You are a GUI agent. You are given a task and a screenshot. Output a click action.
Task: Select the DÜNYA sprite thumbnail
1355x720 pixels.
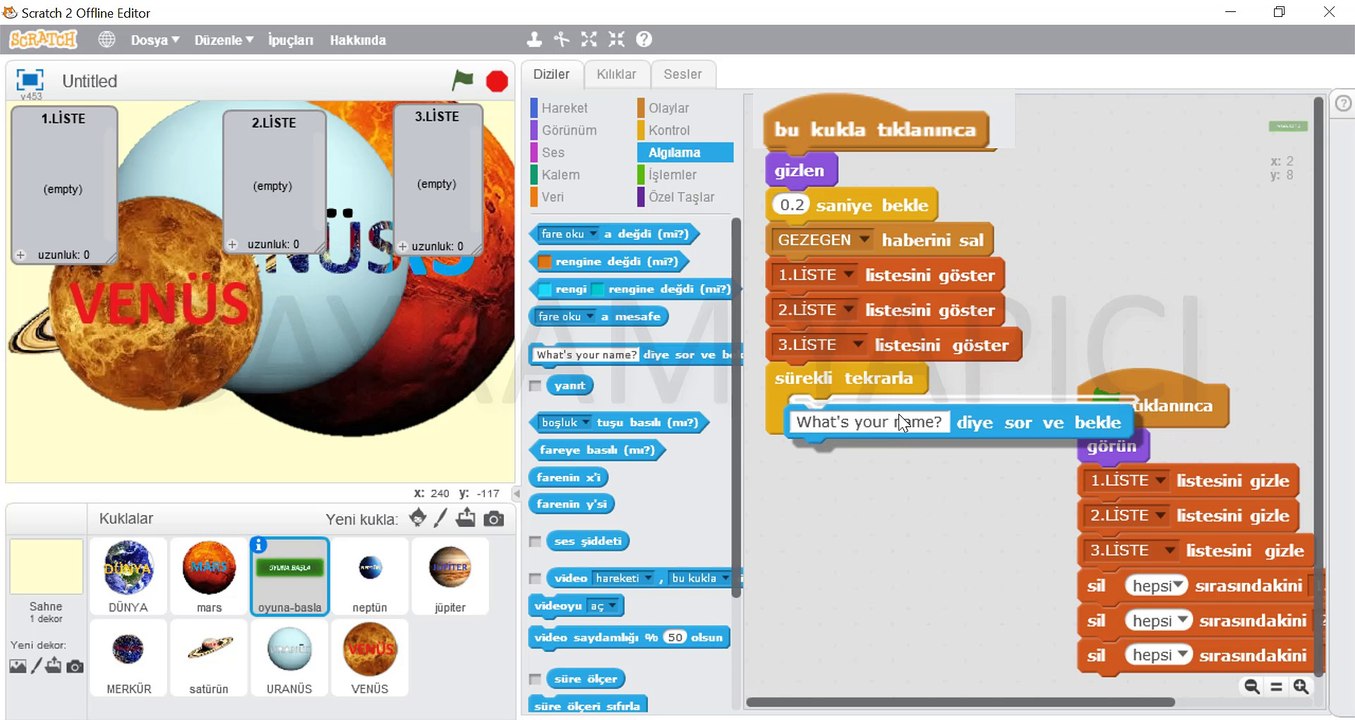[x=128, y=576]
